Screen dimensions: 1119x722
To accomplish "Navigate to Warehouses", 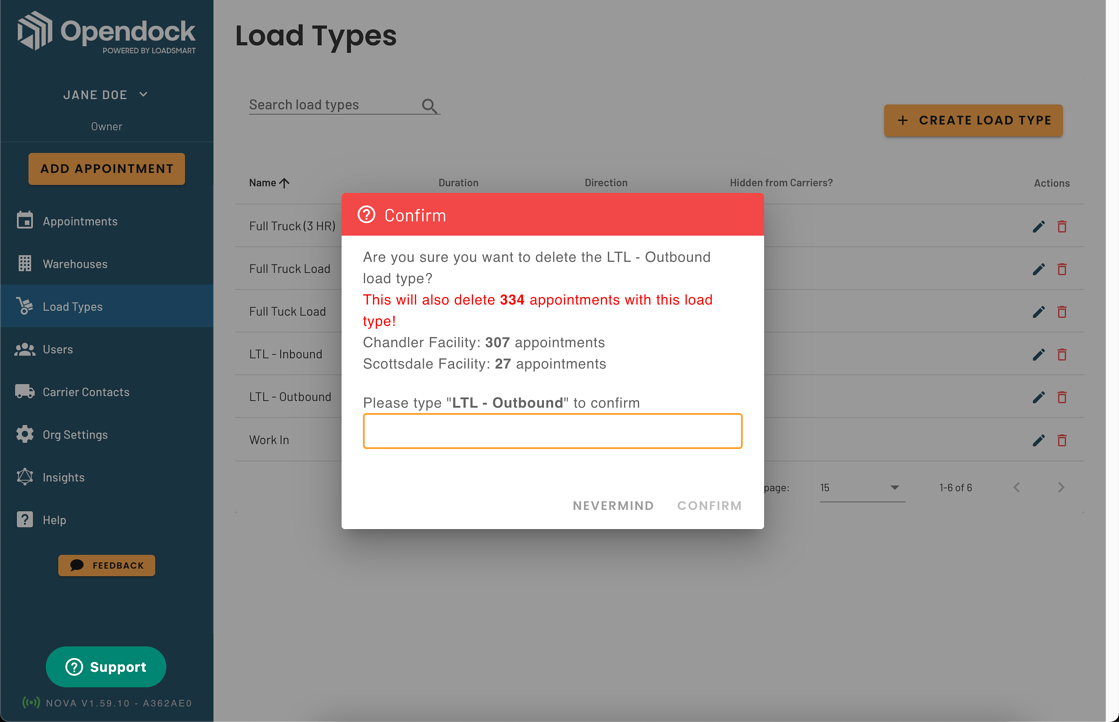I will click(x=75, y=264).
